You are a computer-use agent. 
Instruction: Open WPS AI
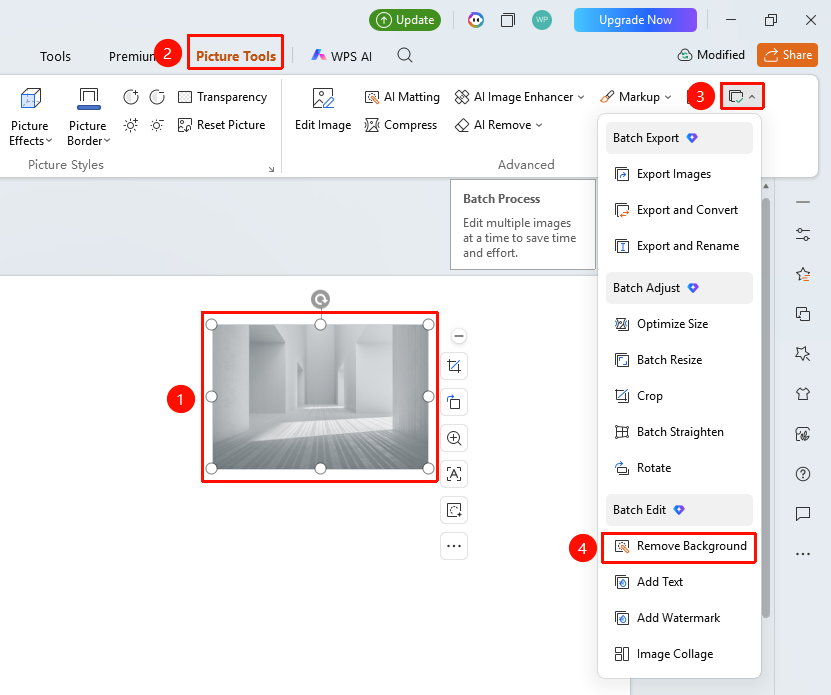pyautogui.click(x=342, y=56)
